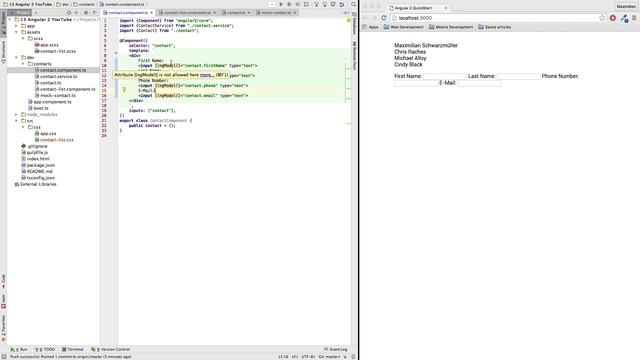Click the Undo arrow icon in IDE toolbar
Viewport: 640px width, 360px height.
[342, 4]
